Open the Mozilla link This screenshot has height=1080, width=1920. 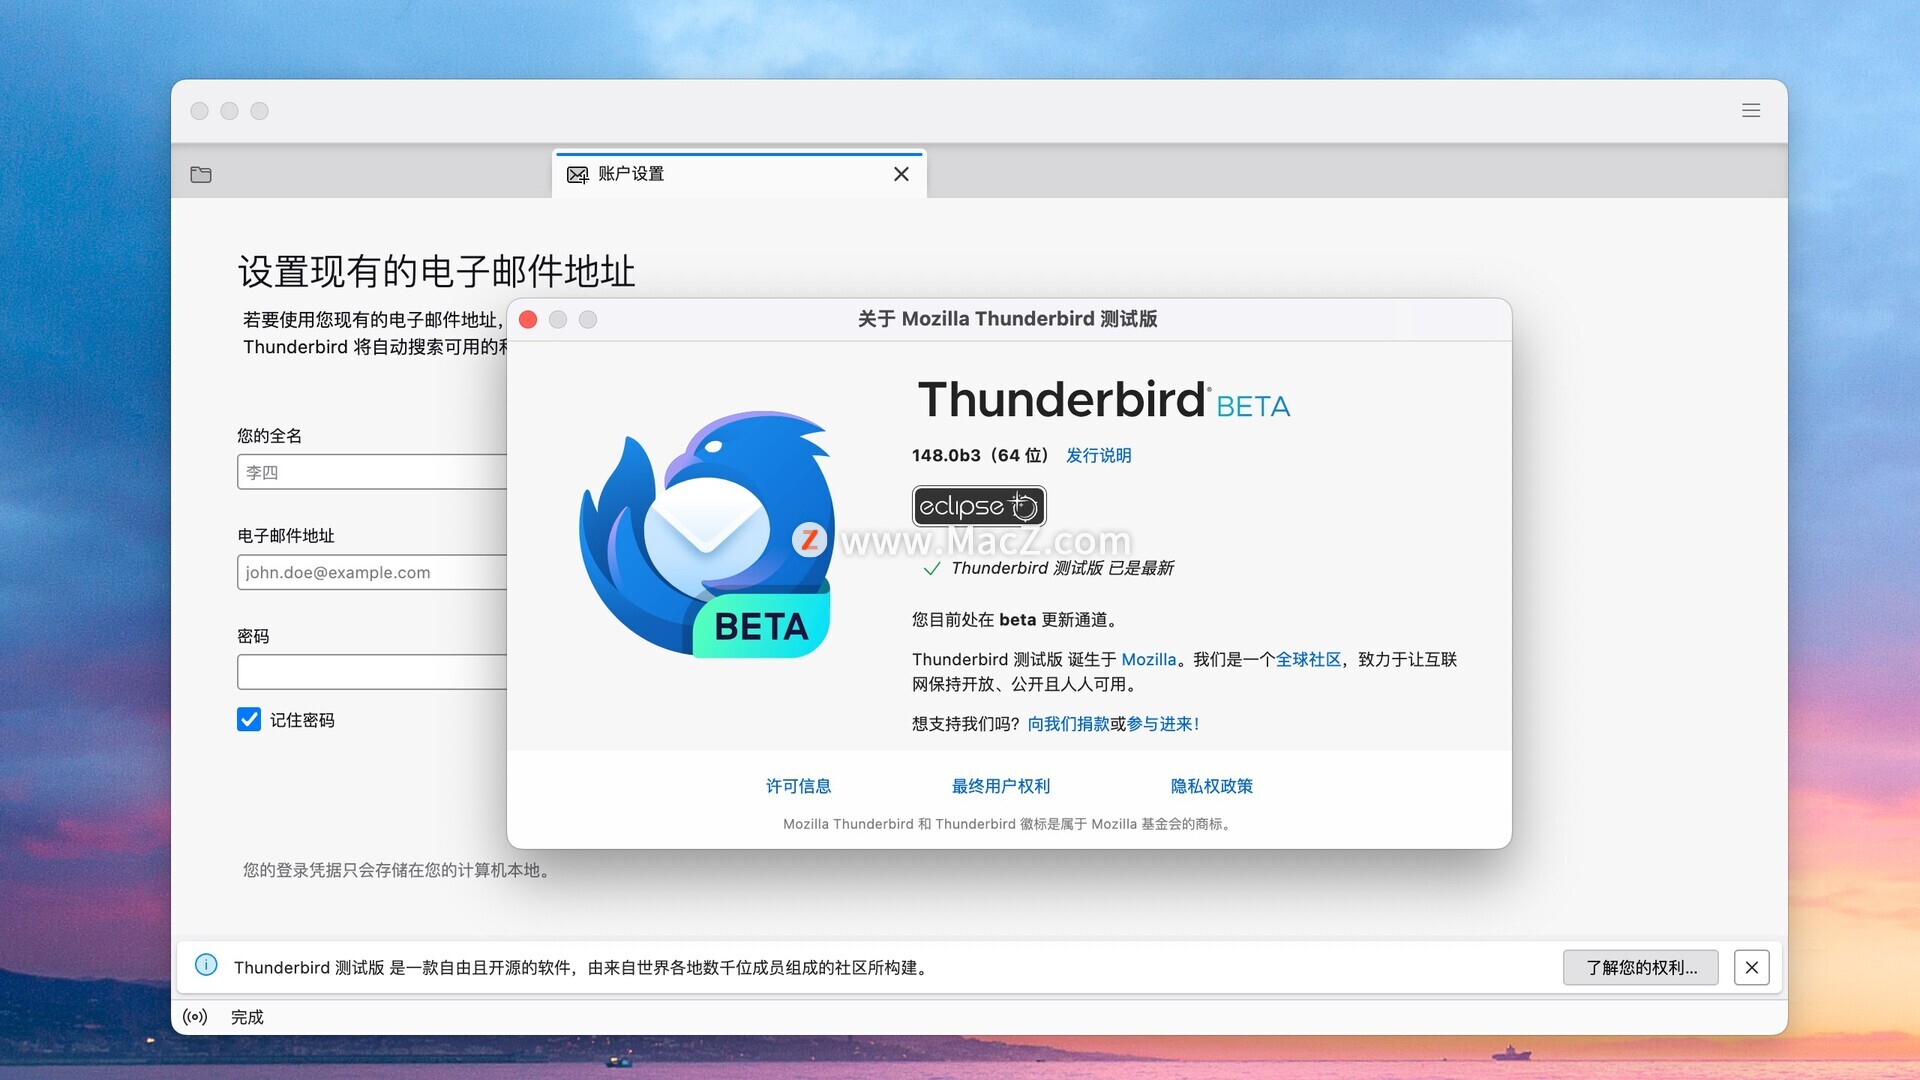click(x=1148, y=659)
